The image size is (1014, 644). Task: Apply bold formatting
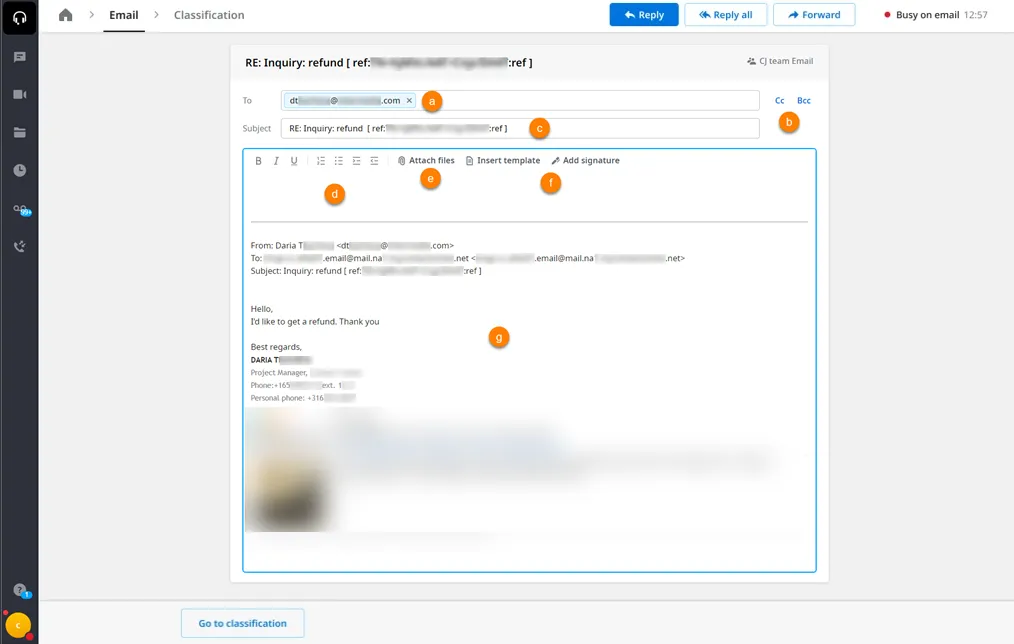[258, 161]
